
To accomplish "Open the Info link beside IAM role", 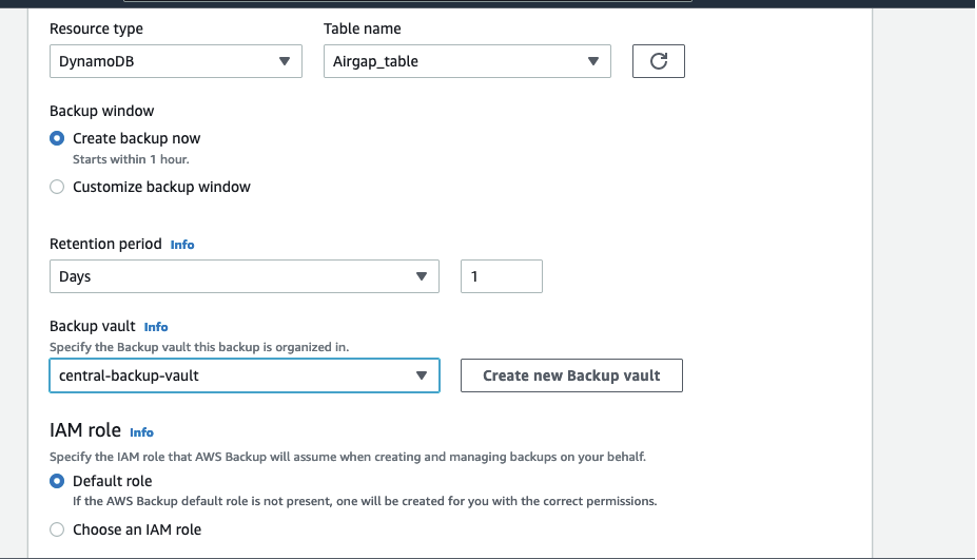I will 141,432.
